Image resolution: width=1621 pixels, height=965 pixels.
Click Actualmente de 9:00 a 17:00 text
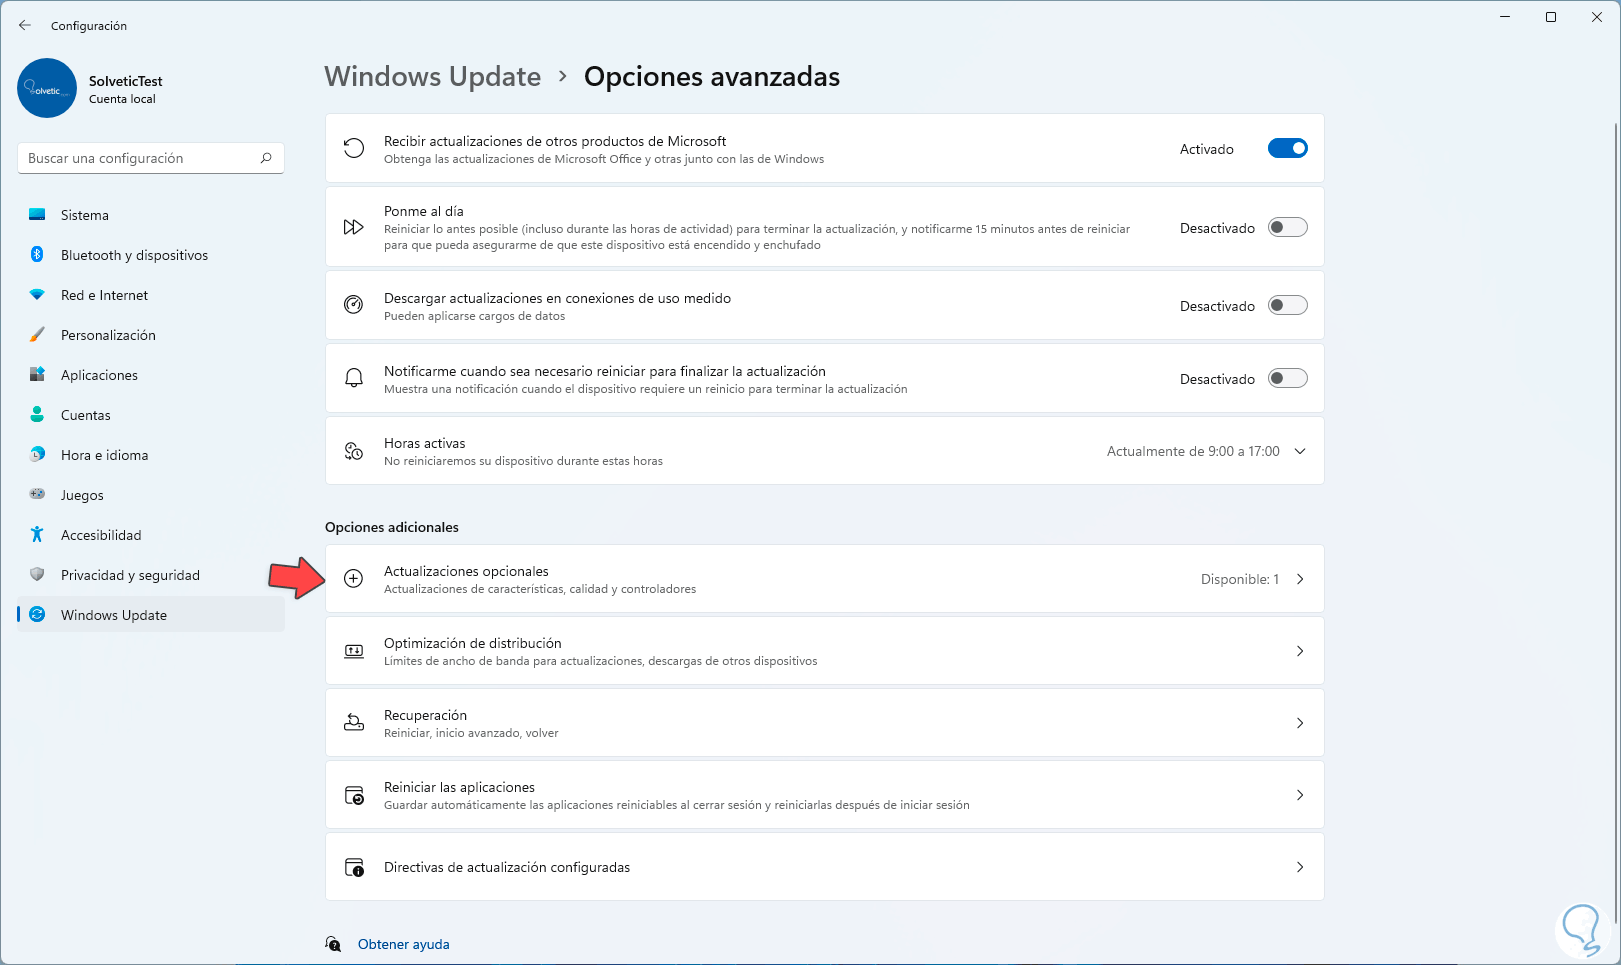pos(1193,451)
